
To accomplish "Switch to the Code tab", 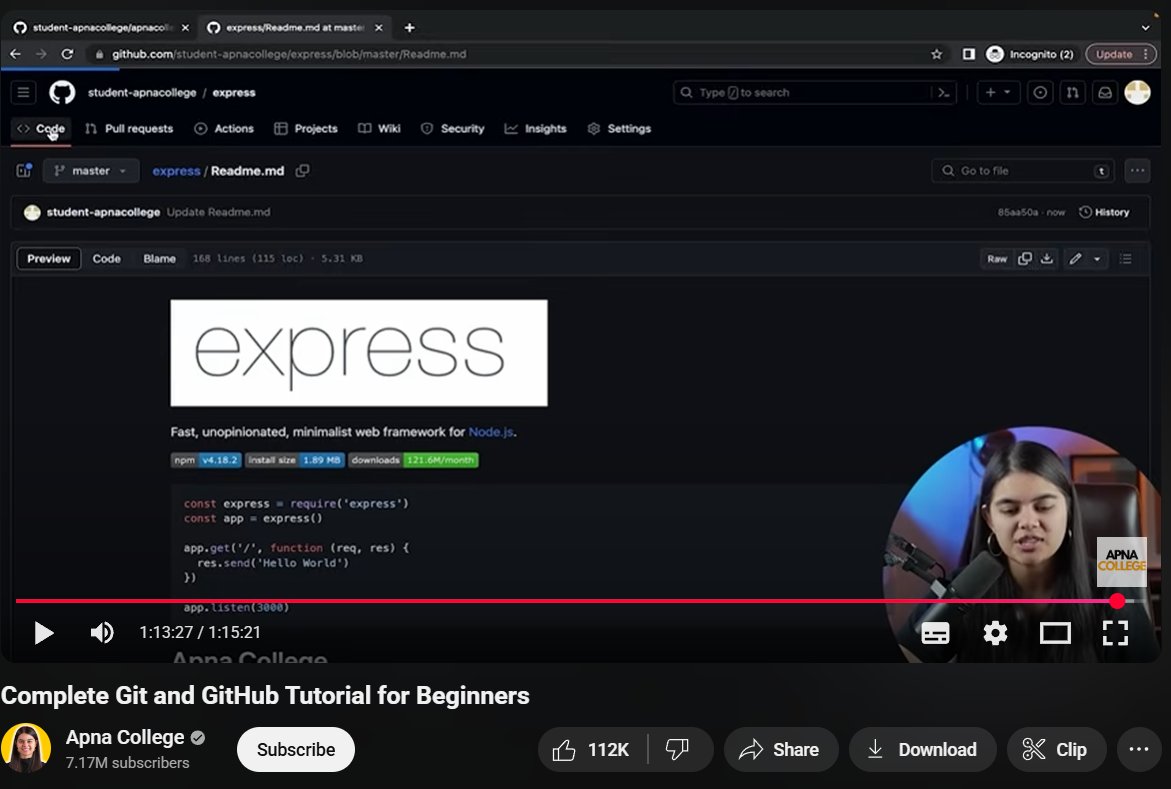I will [41, 129].
